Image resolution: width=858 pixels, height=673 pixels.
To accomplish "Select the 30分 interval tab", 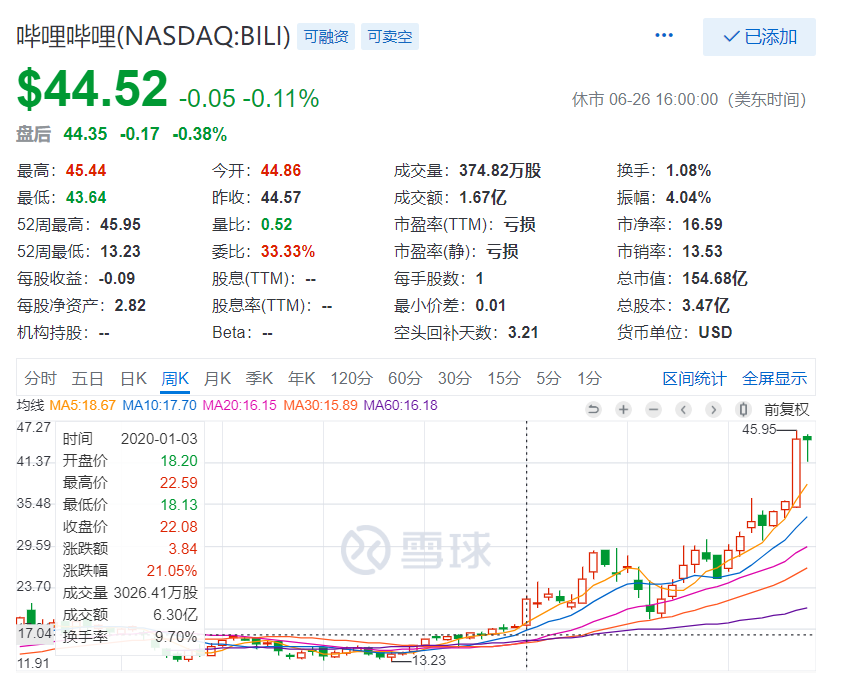I will [455, 378].
